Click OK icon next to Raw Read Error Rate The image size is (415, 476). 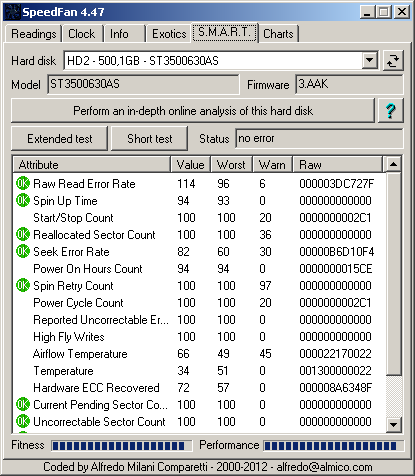point(23,183)
